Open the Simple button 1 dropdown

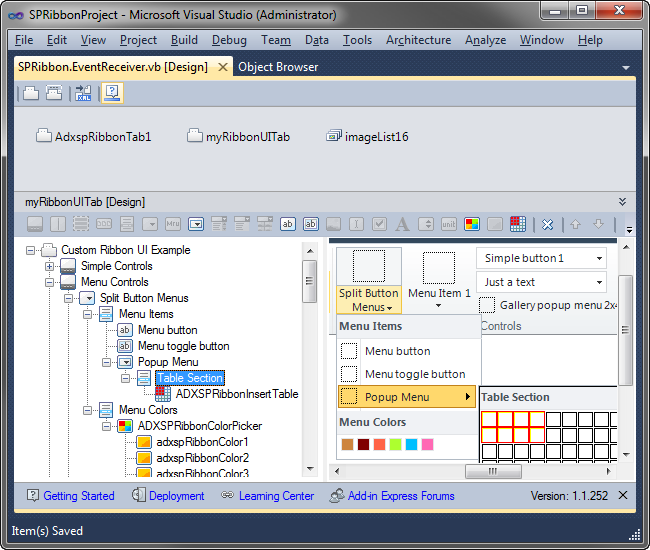pyautogui.click(x=599, y=258)
